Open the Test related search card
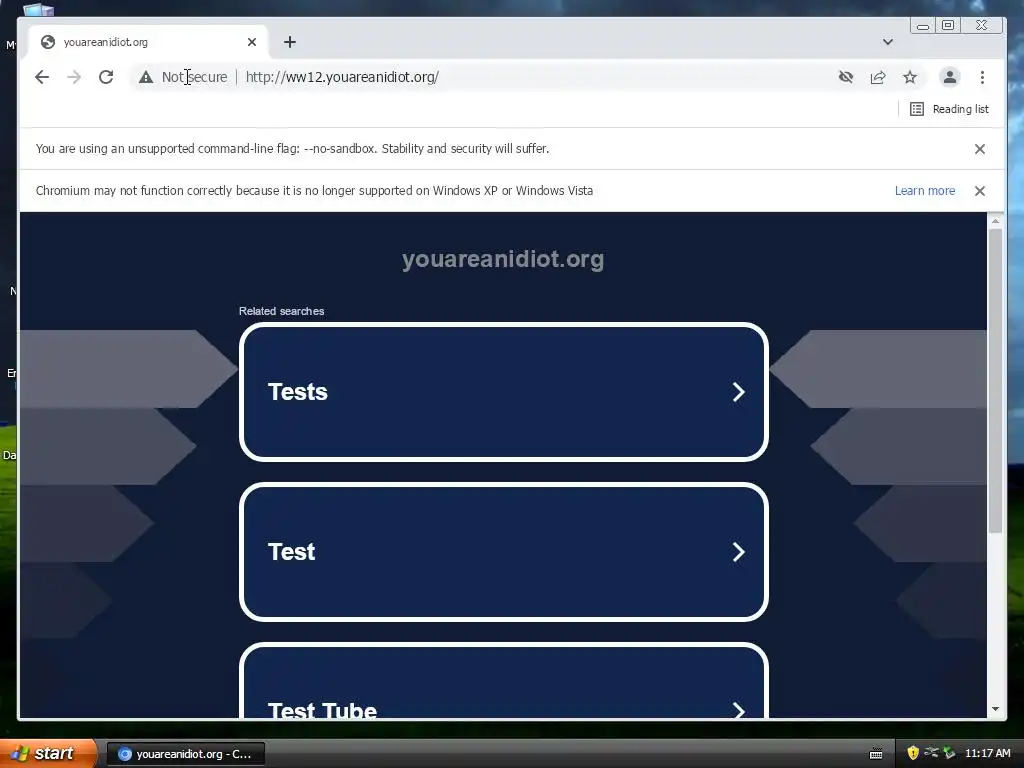1024x768 pixels. (x=504, y=552)
